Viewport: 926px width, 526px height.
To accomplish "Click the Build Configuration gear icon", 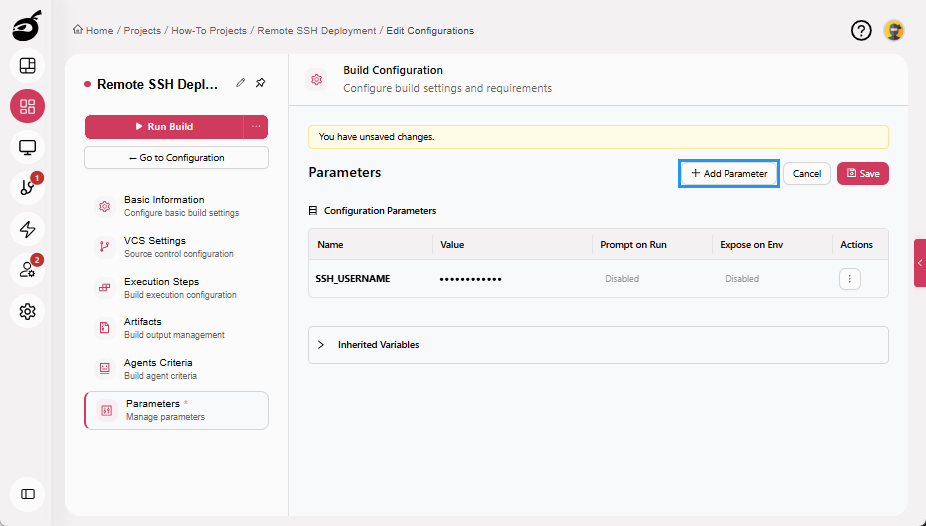I will tap(317, 79).
